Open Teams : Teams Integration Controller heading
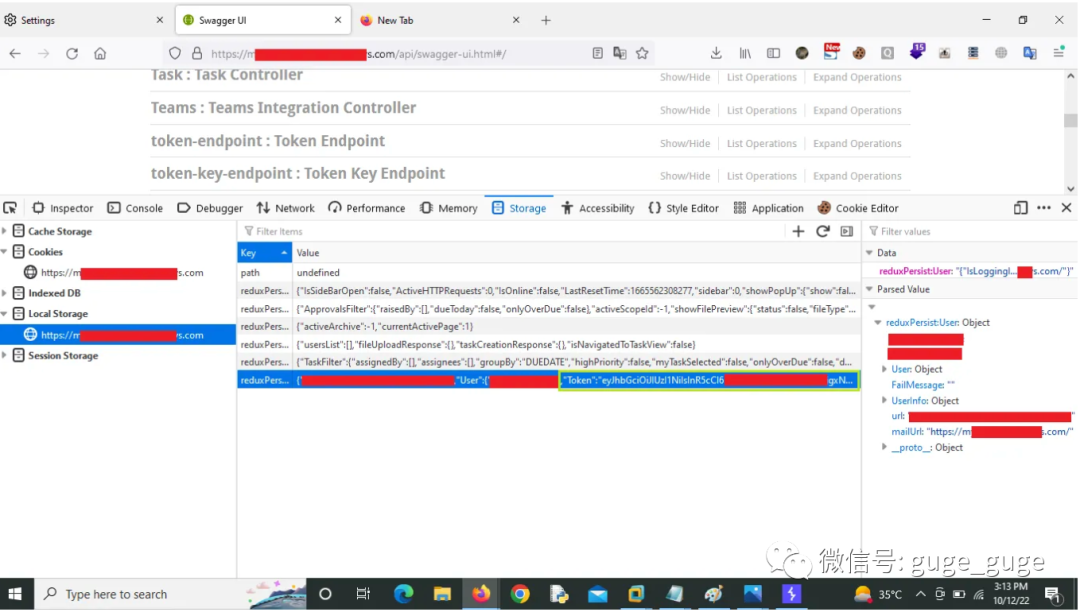The height and width of the screenshot is (612, 1080). tap(283, 108)
